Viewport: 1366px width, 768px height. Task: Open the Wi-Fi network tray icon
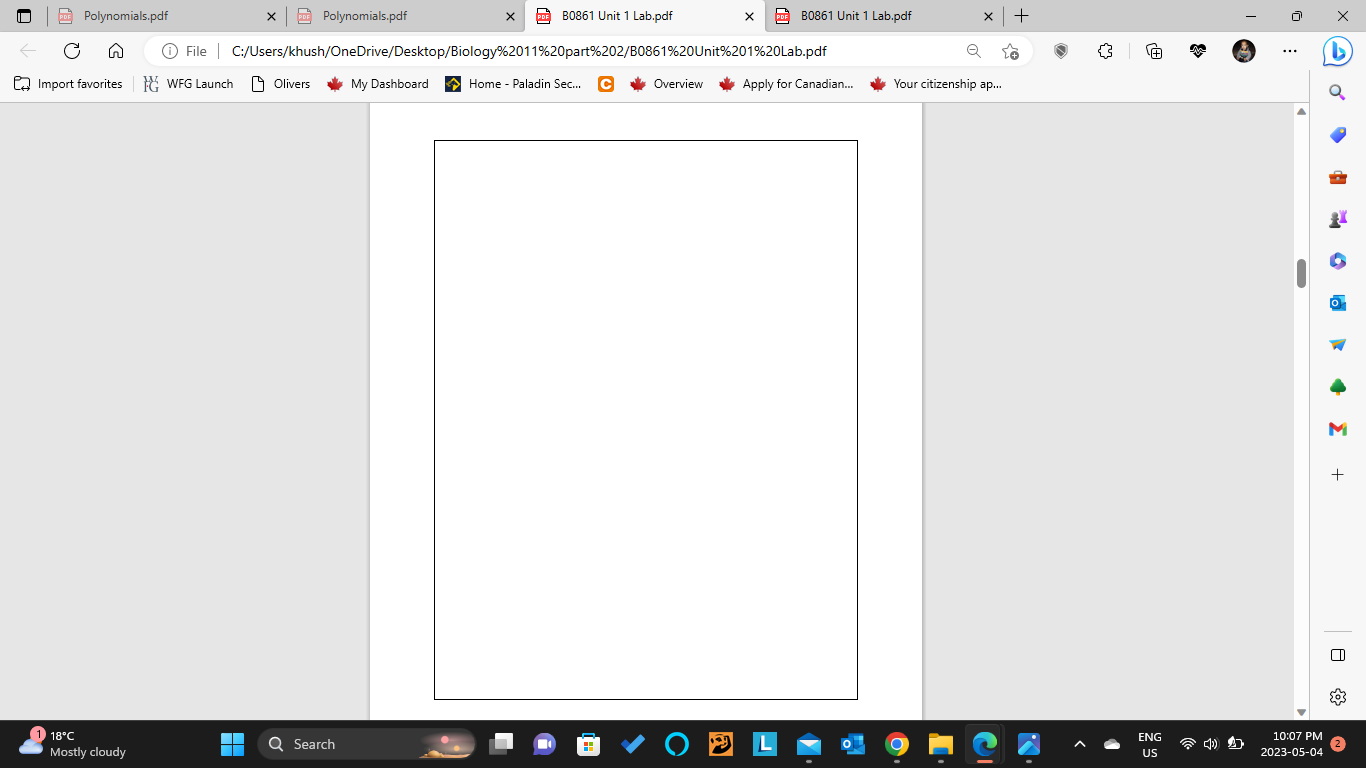click(1188, 744)
